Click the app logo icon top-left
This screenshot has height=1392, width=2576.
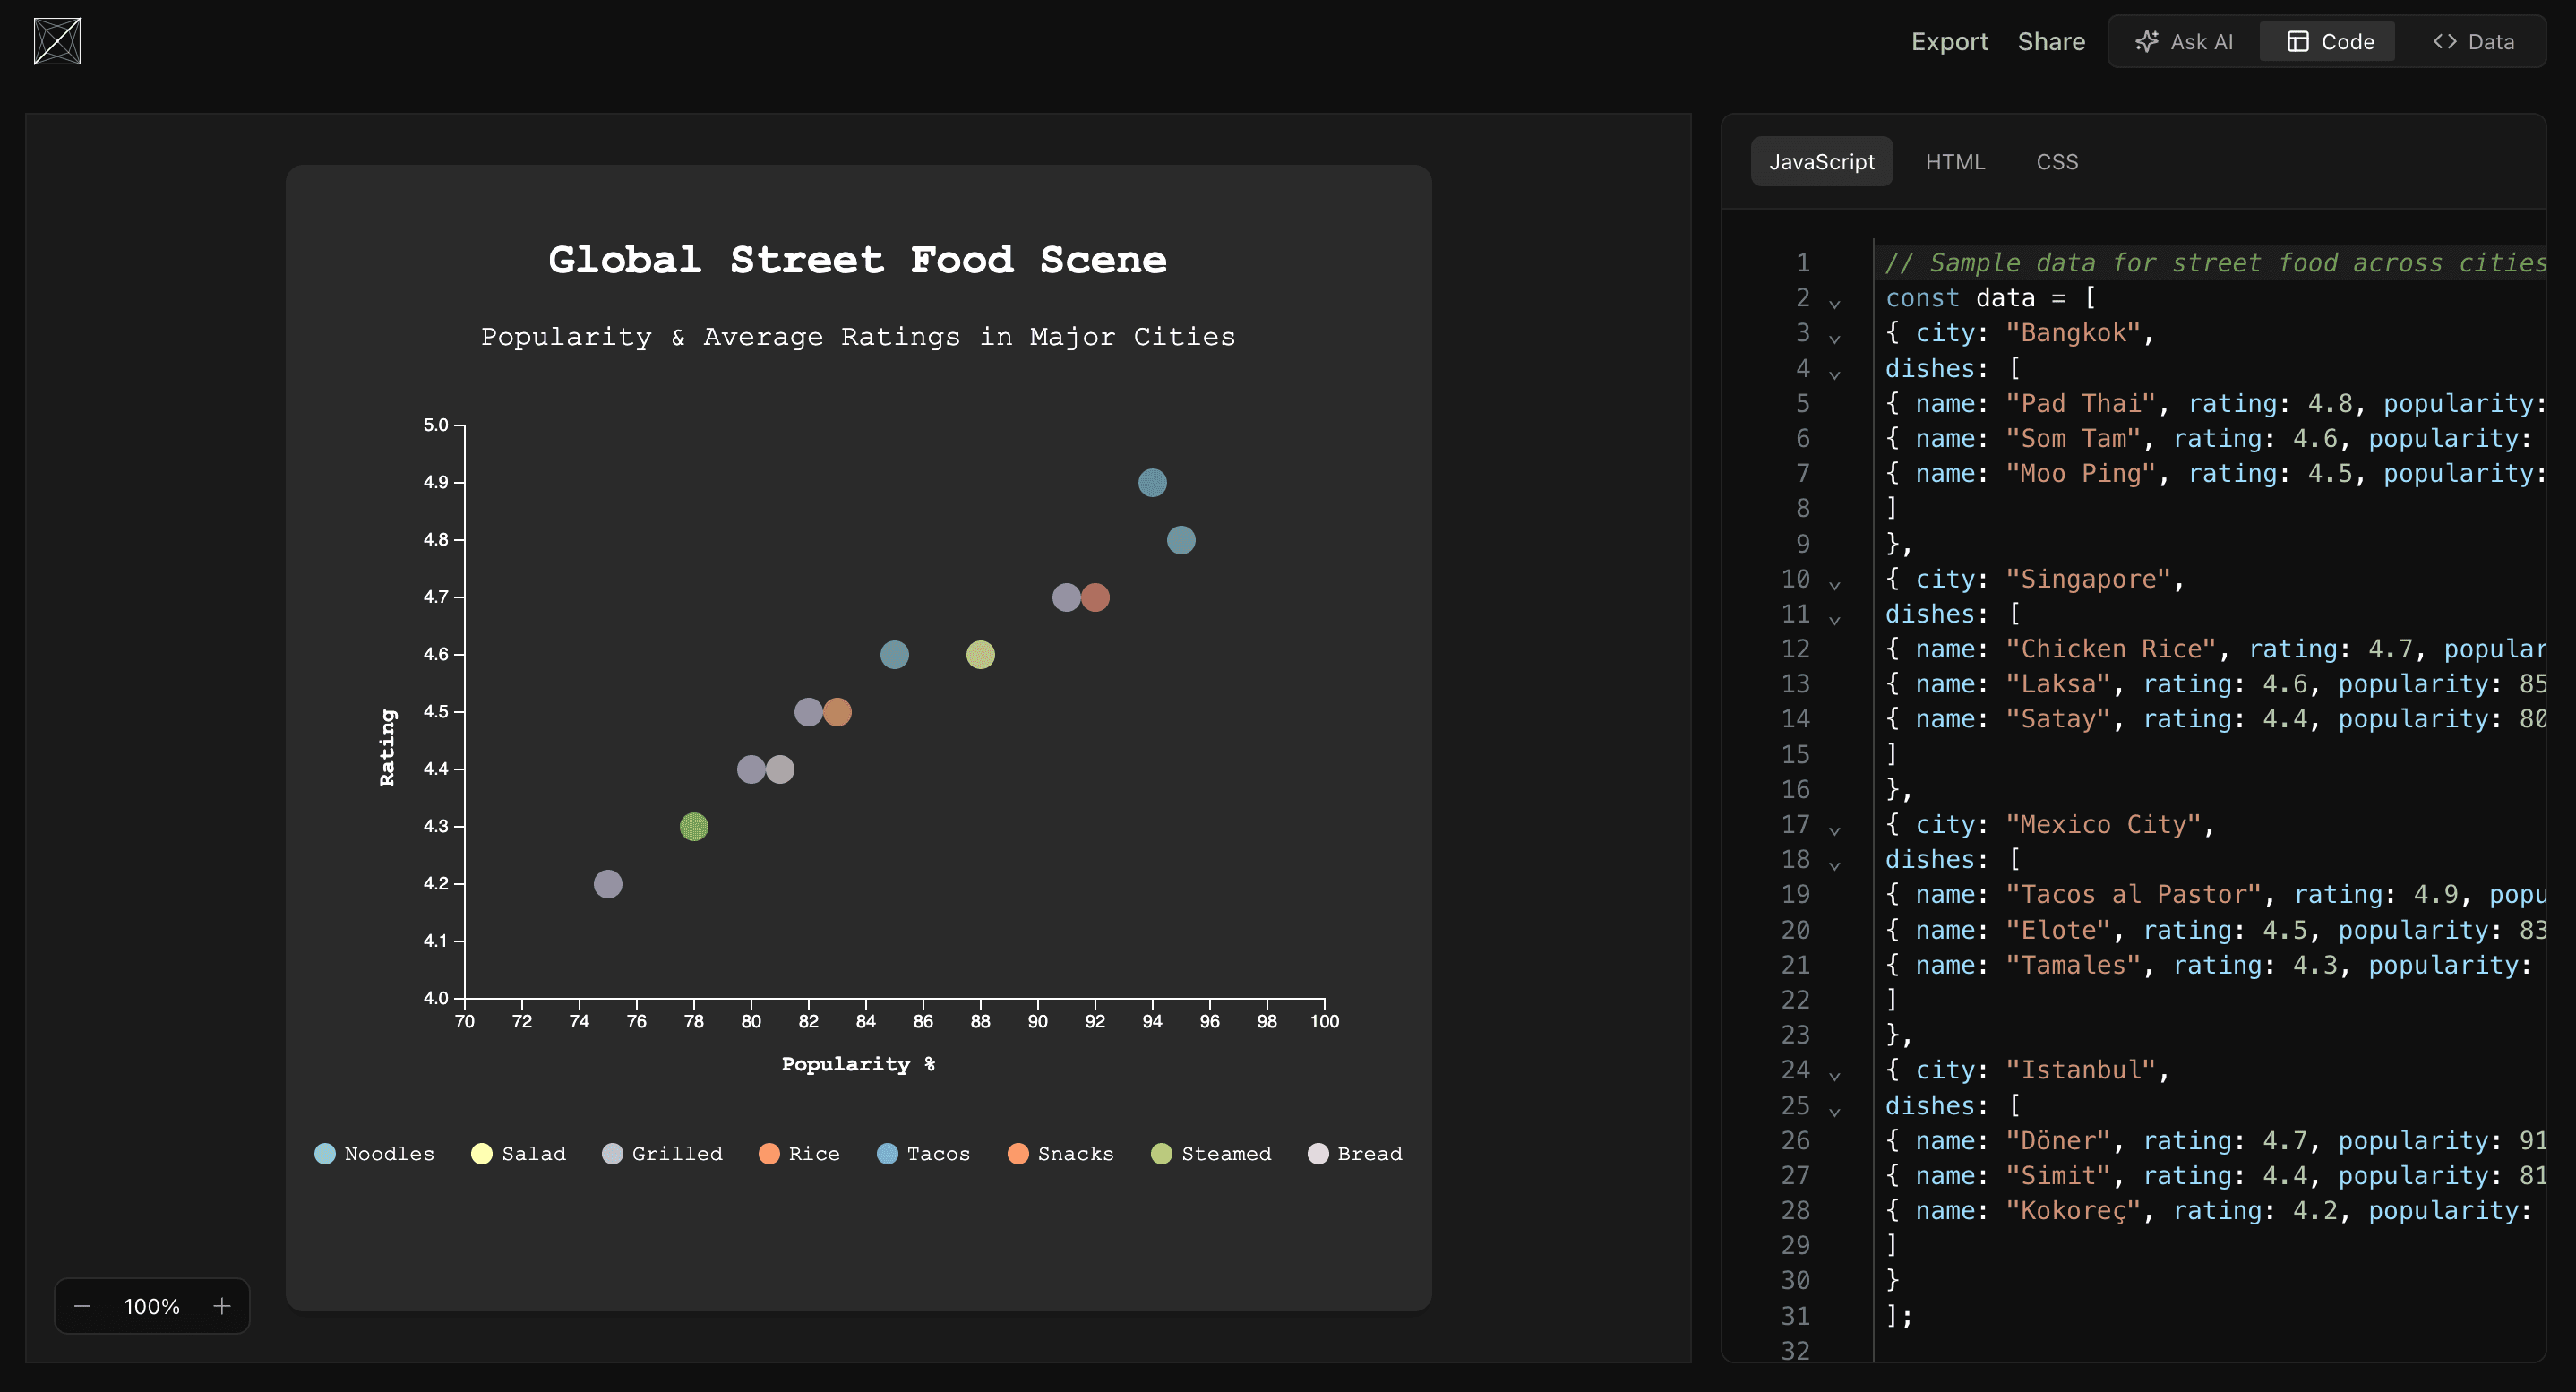pos(56,41)
